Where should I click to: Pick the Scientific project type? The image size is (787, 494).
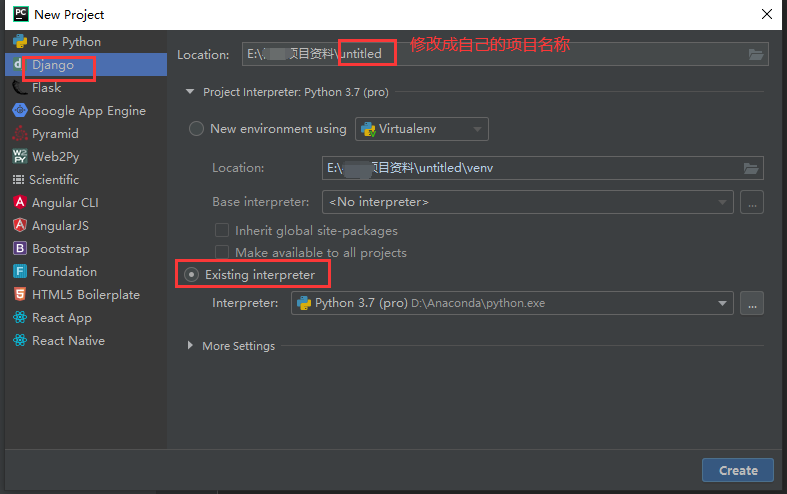pos(86,180)
